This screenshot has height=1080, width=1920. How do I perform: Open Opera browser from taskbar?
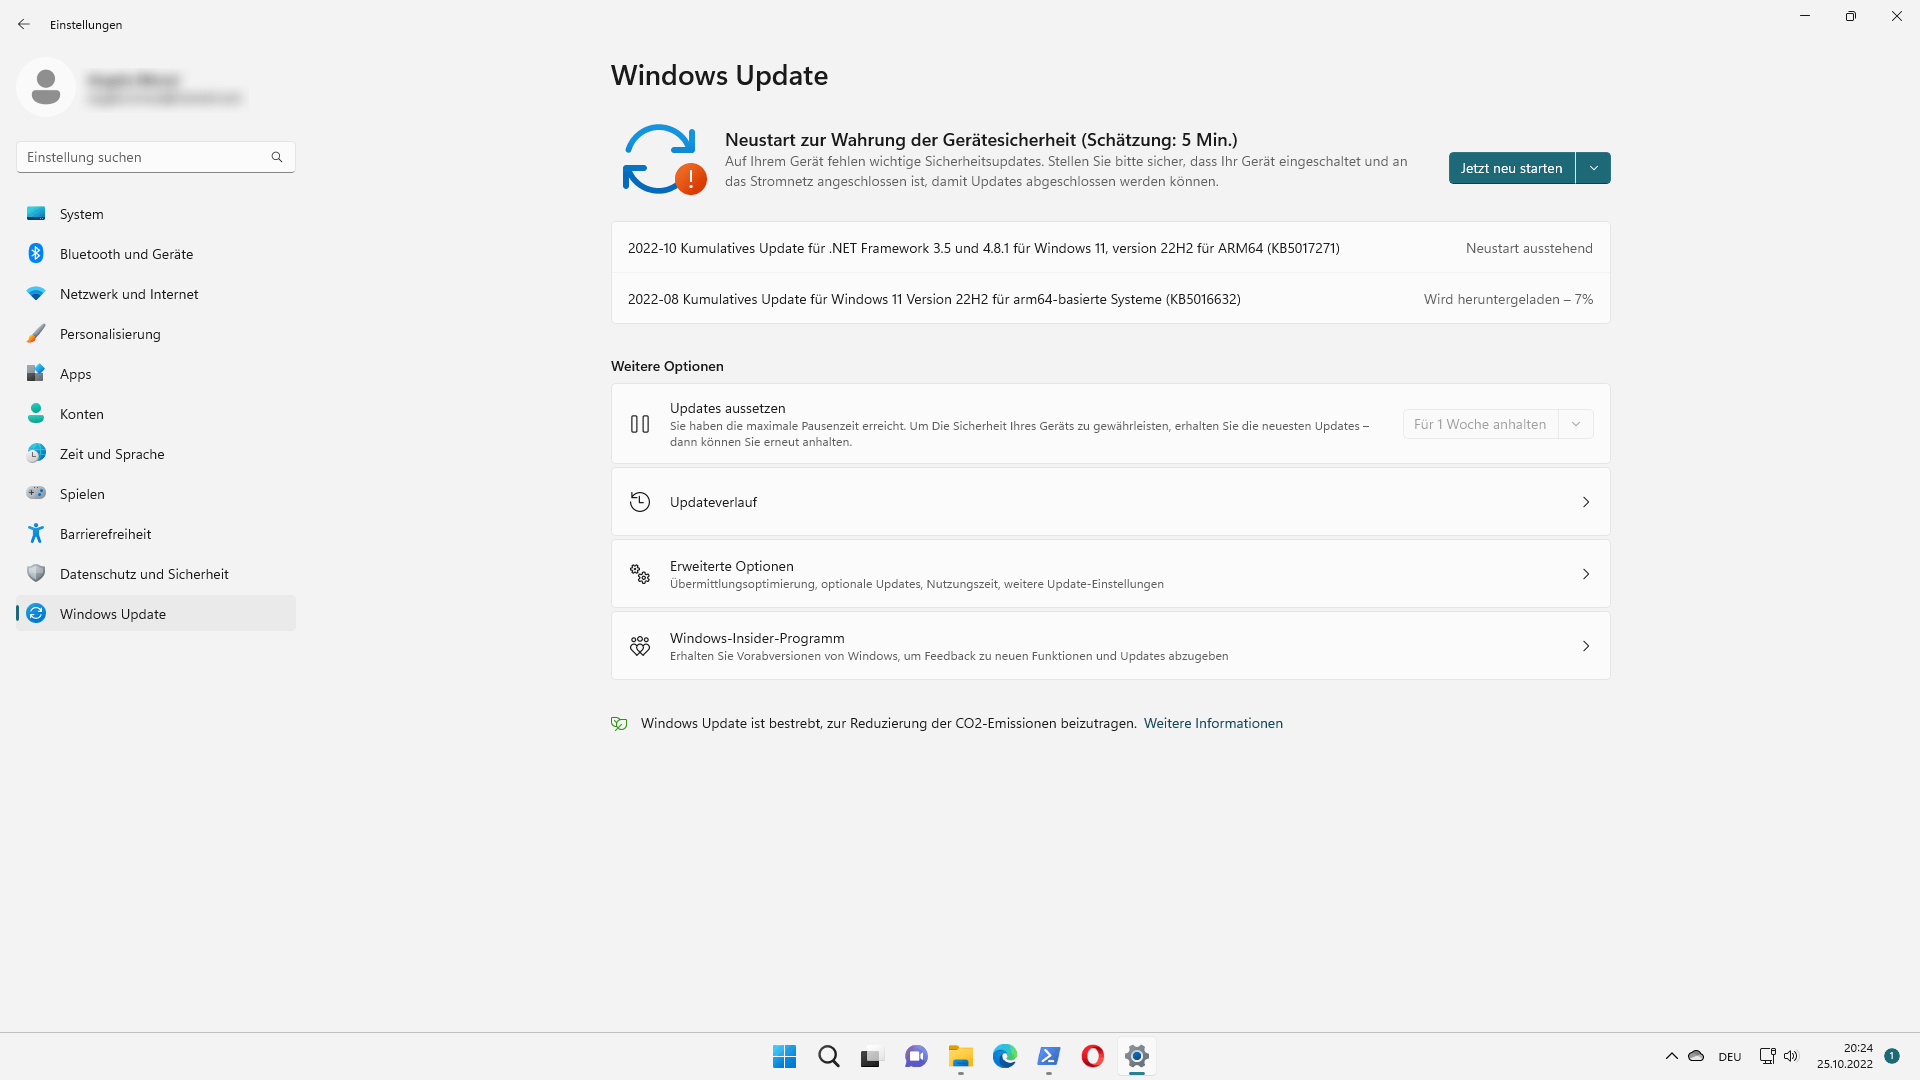click(1092, 1056)
